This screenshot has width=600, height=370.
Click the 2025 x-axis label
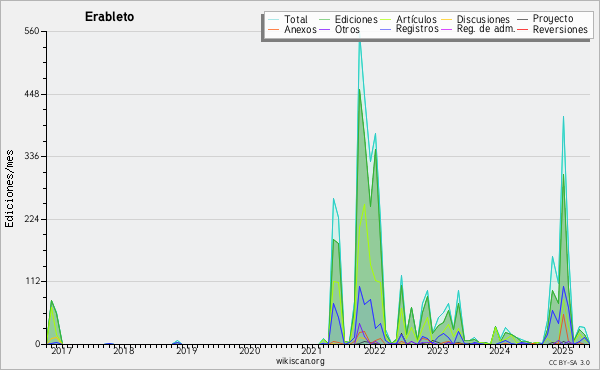[x=562, y=351]
